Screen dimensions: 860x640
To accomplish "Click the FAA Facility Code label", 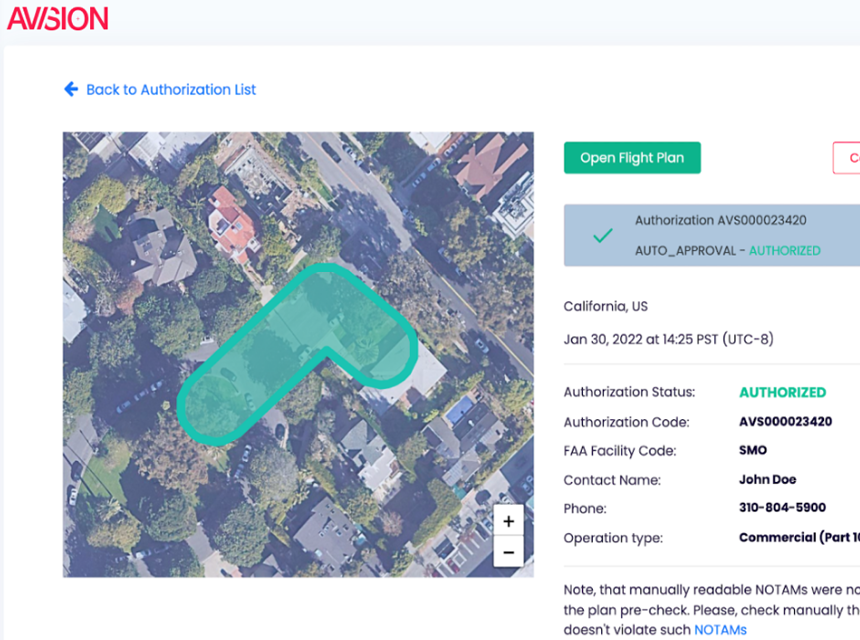I will (620, 451).
